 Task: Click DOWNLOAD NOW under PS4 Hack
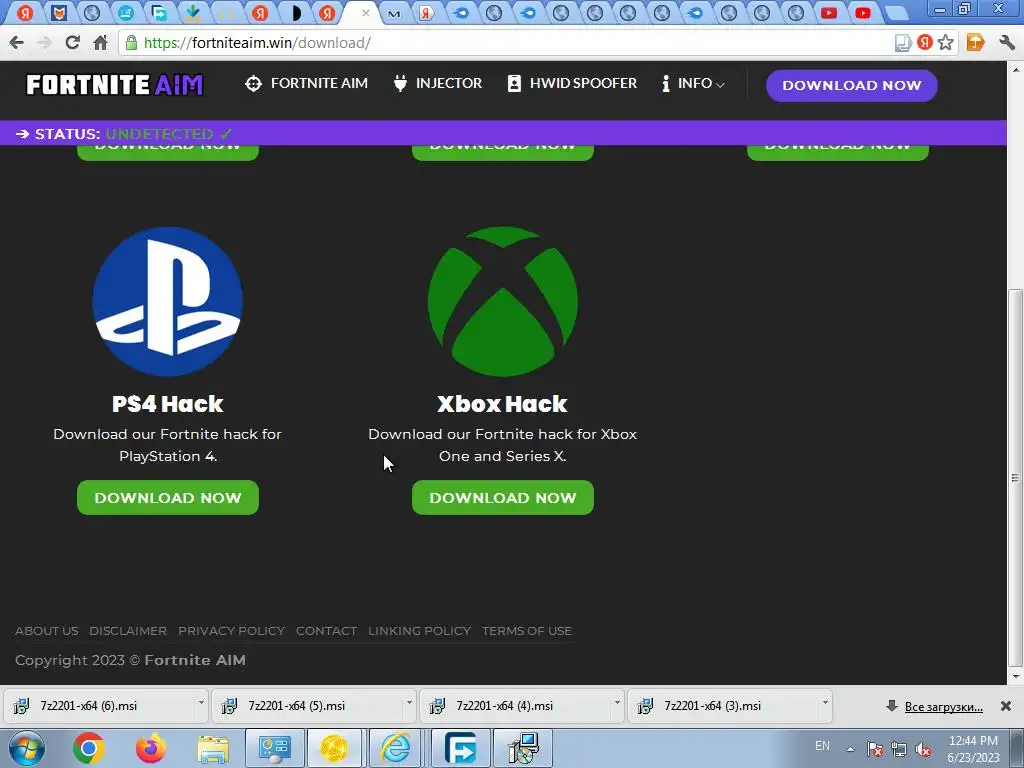tap(168, 498)
